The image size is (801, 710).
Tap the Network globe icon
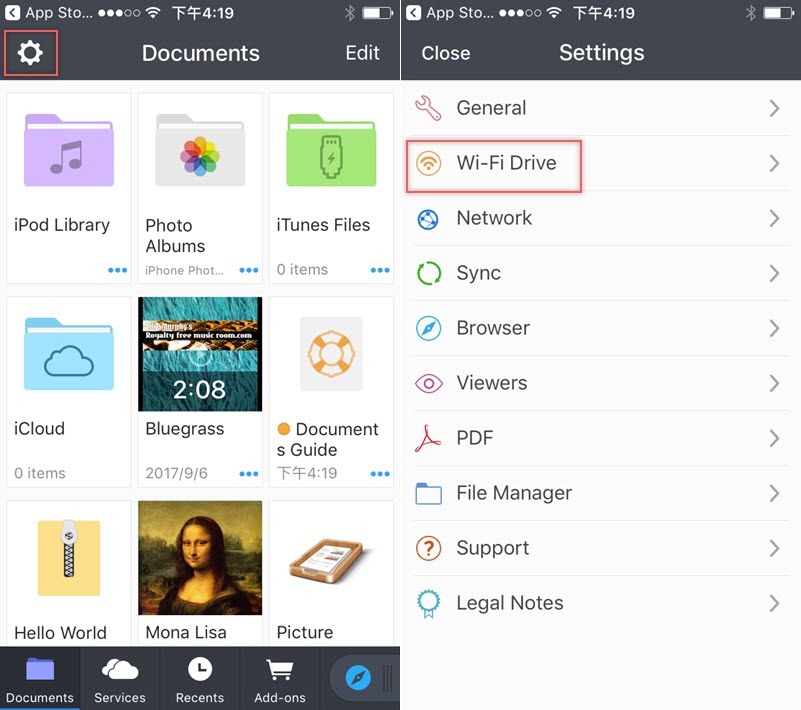[428, 219]
